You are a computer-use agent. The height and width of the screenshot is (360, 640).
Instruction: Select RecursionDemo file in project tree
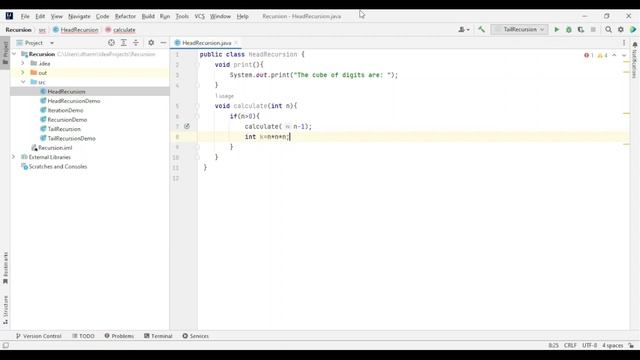67,120
